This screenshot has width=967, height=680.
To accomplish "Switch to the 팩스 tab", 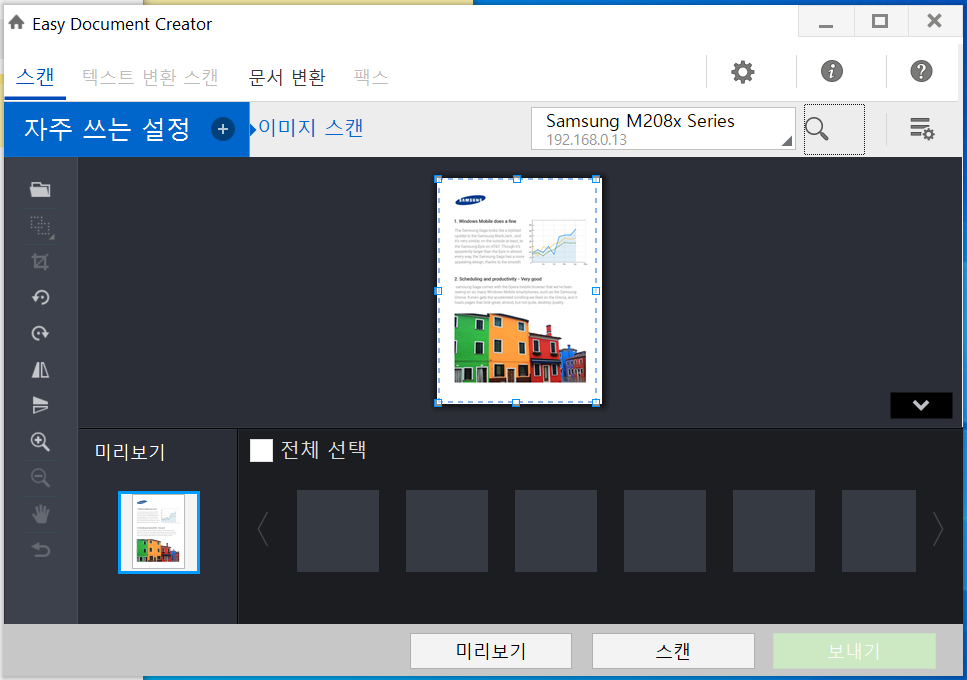I will pos(371,77).
